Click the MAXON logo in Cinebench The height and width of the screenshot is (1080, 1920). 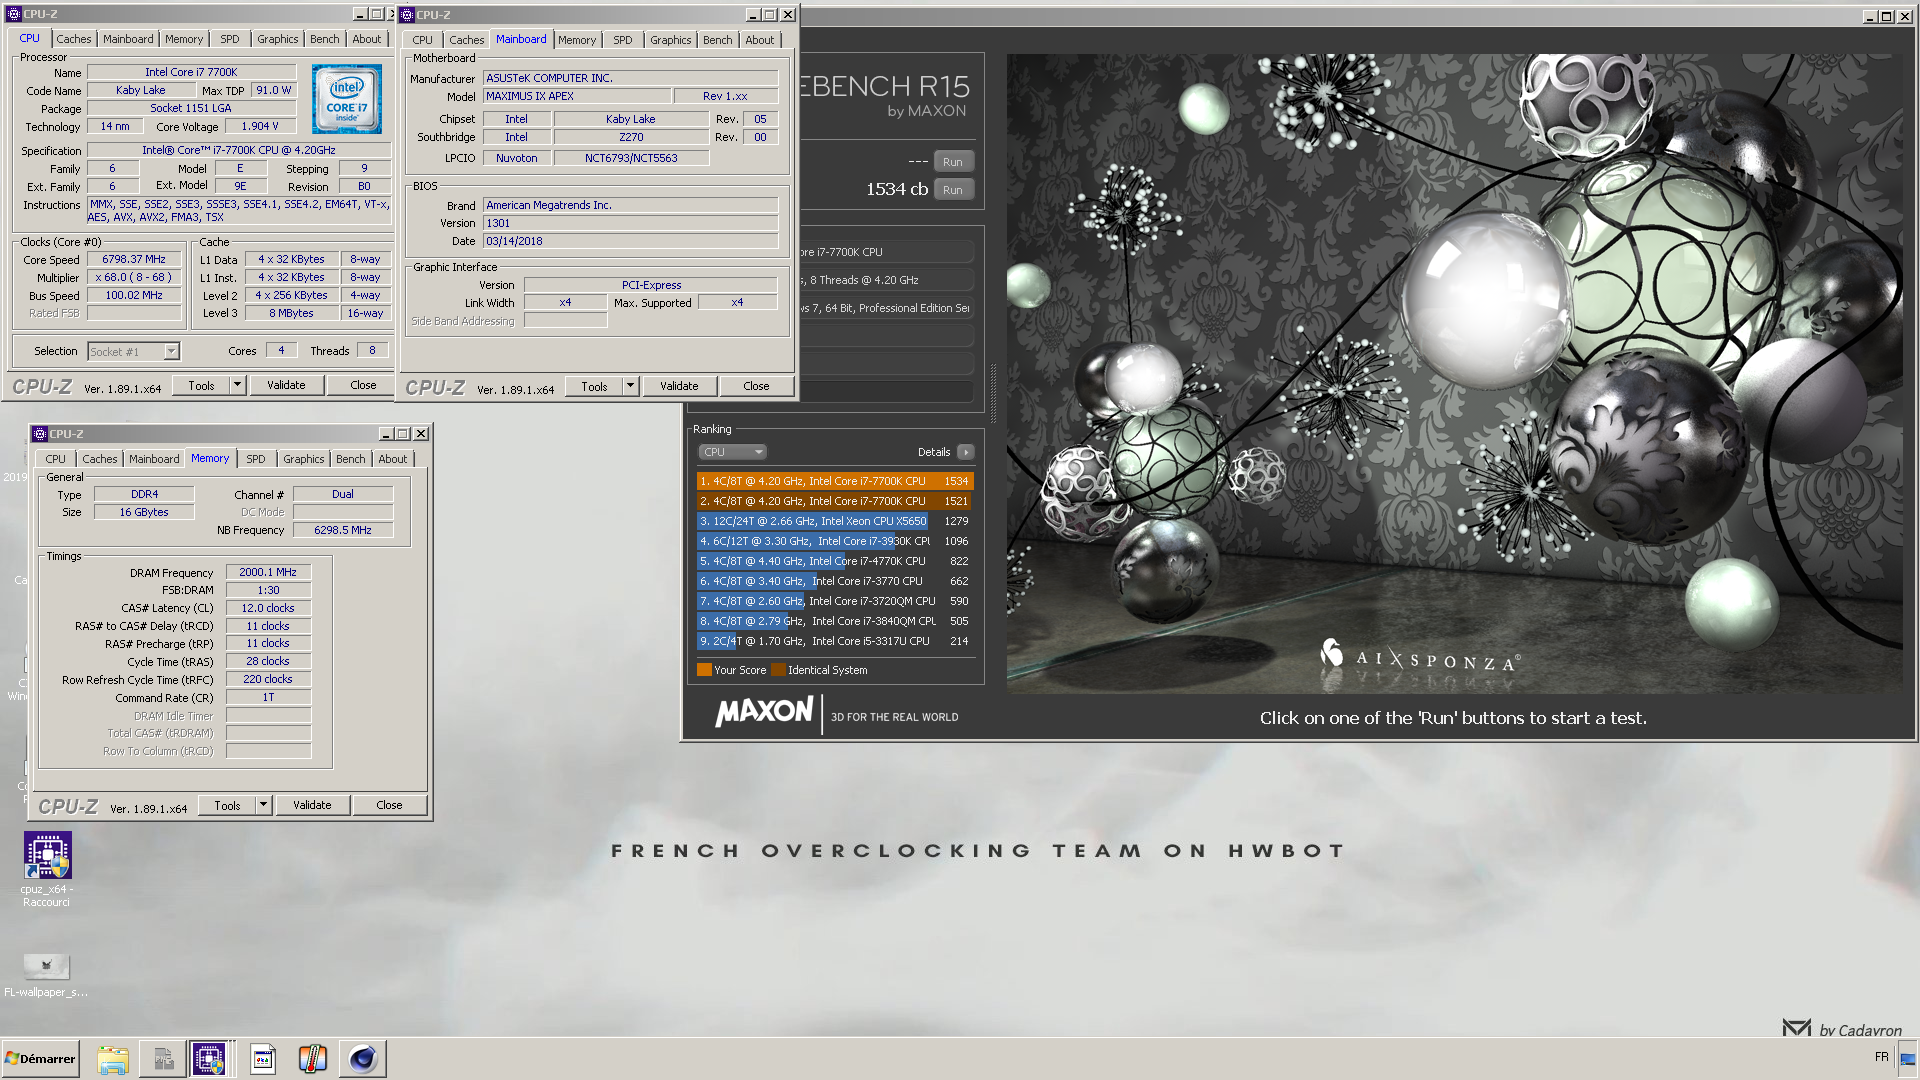pyautogui.click(x=765, y=712)
